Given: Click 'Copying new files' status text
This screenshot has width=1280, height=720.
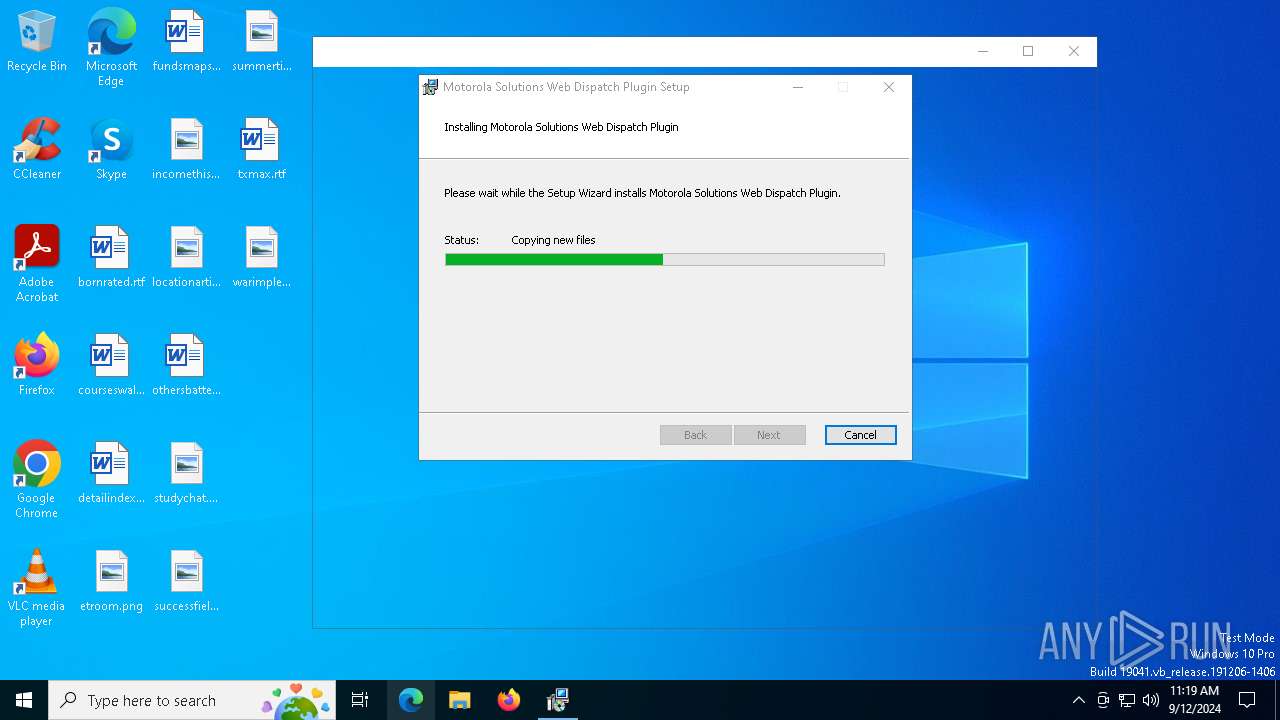Looking at the screenshot, I should click(553, 240).
